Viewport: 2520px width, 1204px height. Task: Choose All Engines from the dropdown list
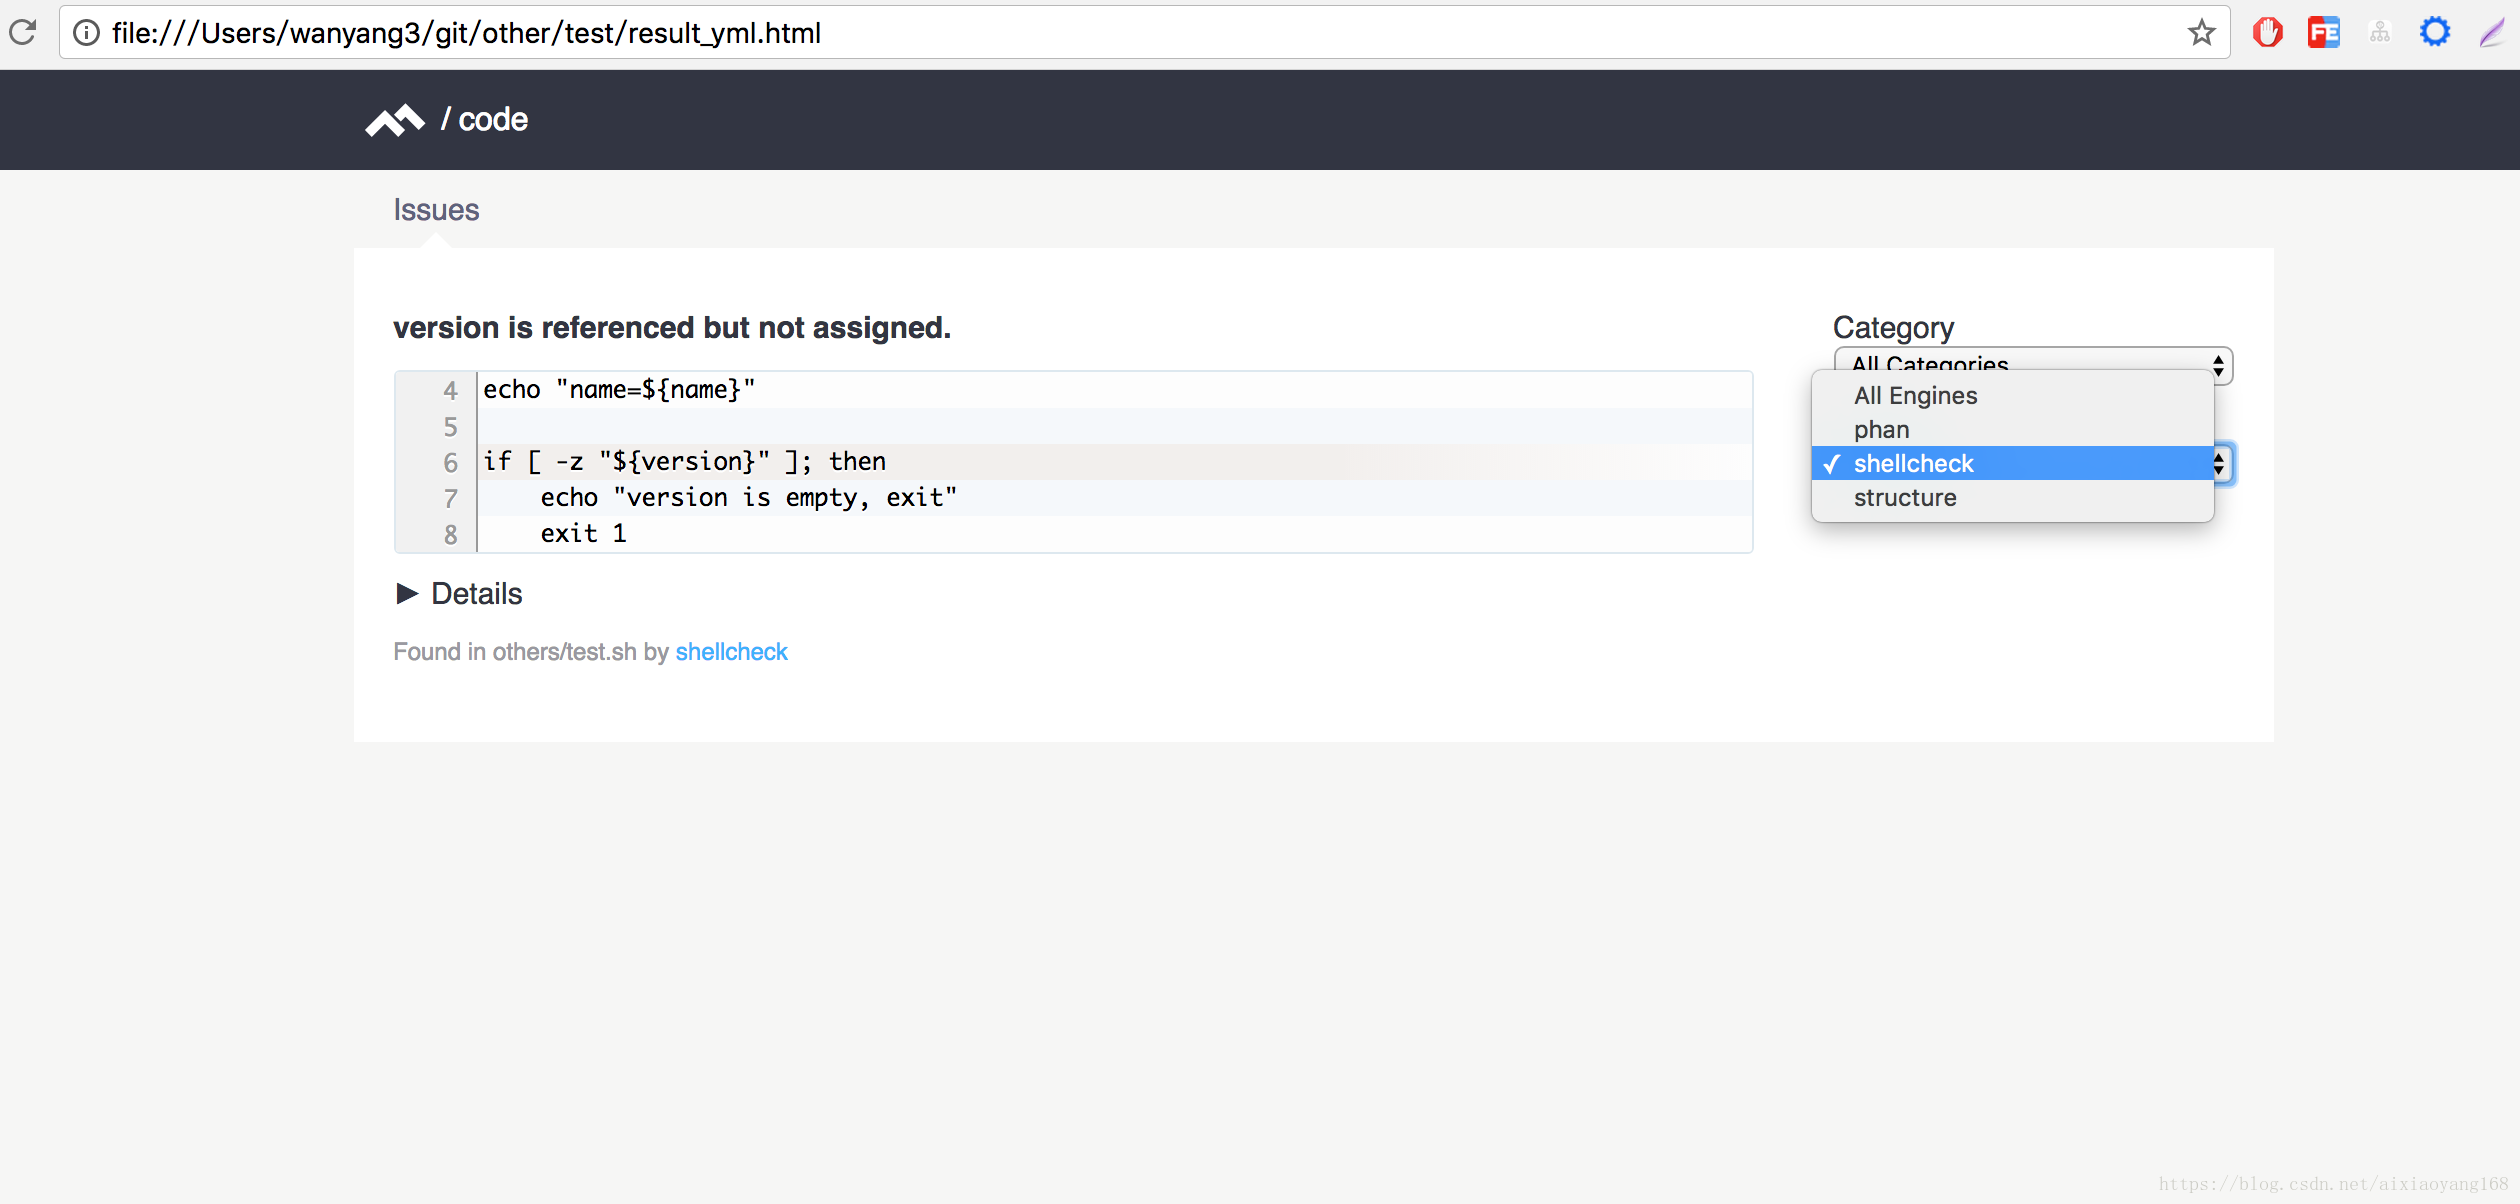point(2012,396)
